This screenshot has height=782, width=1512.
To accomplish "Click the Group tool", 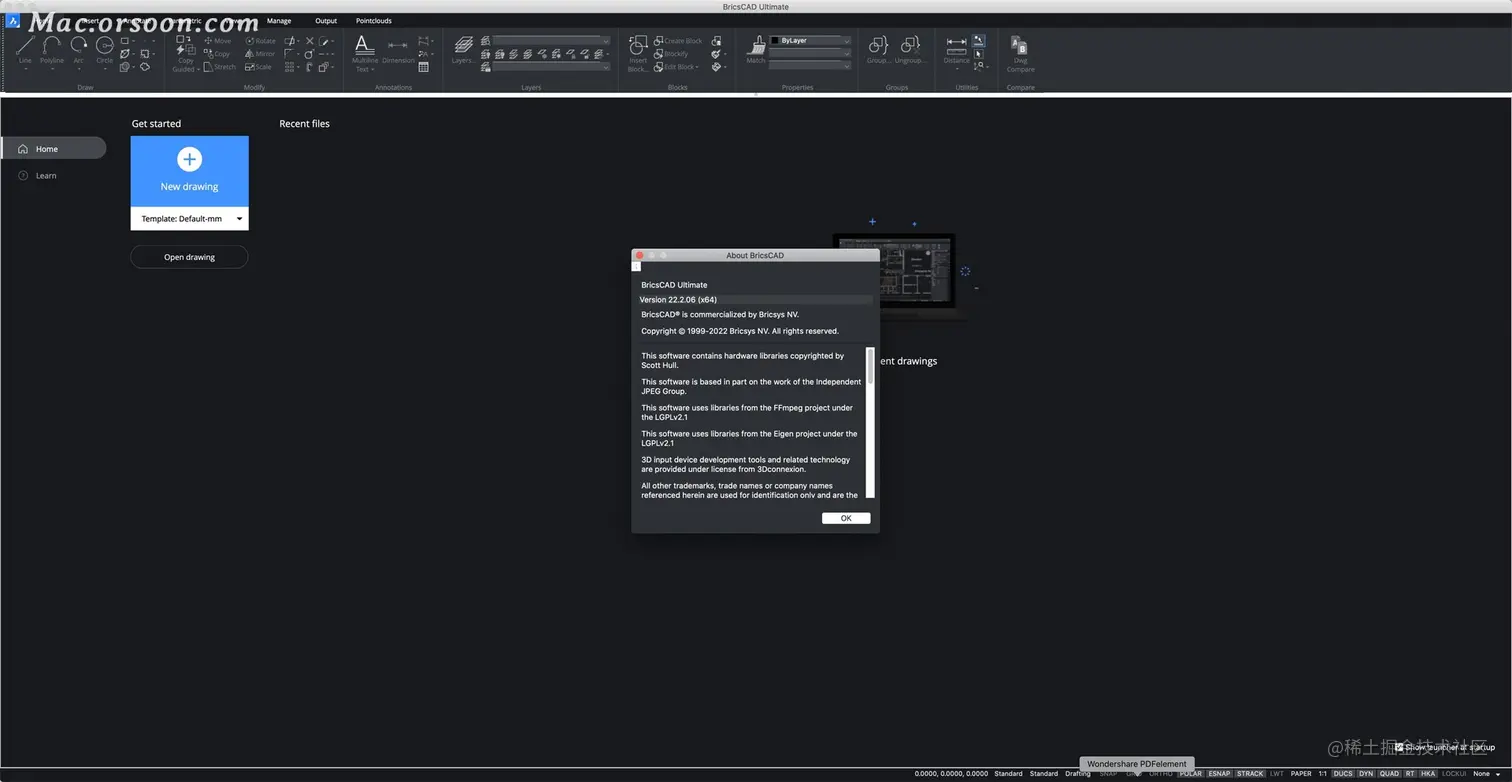I will pyautogui.click(x=878, y=50).
